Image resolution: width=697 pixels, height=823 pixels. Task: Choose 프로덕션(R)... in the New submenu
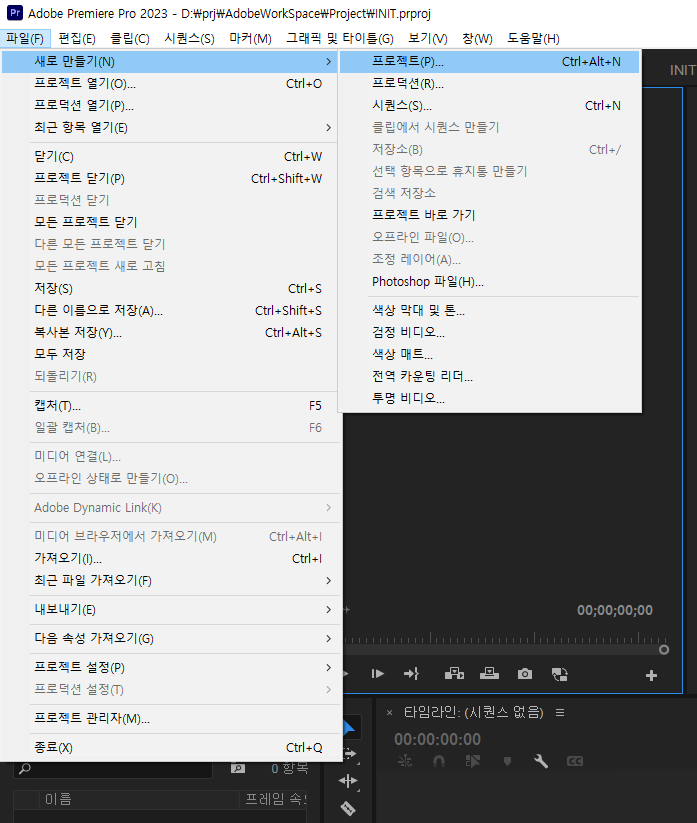tap(489, 83)
